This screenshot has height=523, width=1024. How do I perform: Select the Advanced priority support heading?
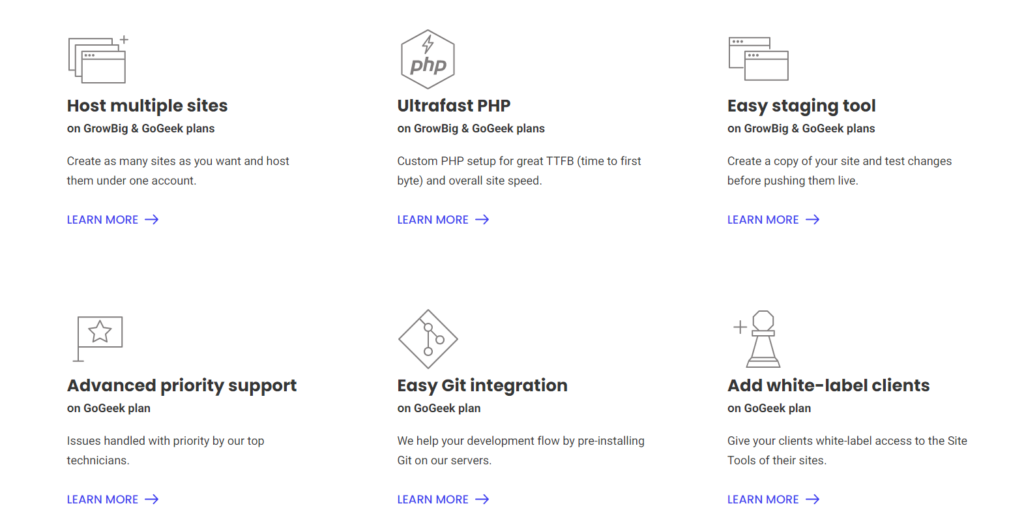point(182,385)
